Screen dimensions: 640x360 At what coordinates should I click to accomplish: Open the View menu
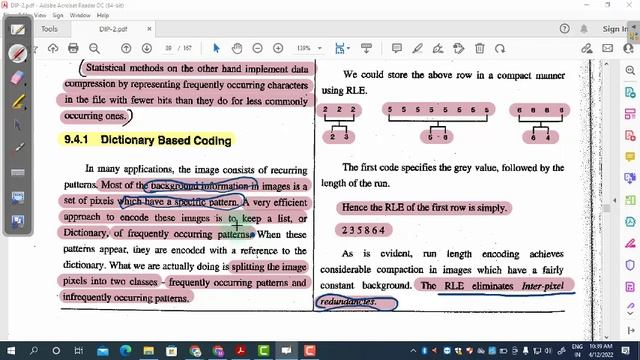(40, 15)
